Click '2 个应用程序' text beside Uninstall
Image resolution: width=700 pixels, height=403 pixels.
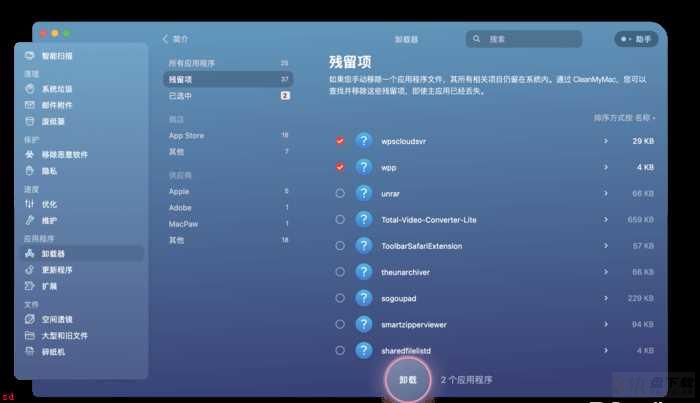coord(467,380)
